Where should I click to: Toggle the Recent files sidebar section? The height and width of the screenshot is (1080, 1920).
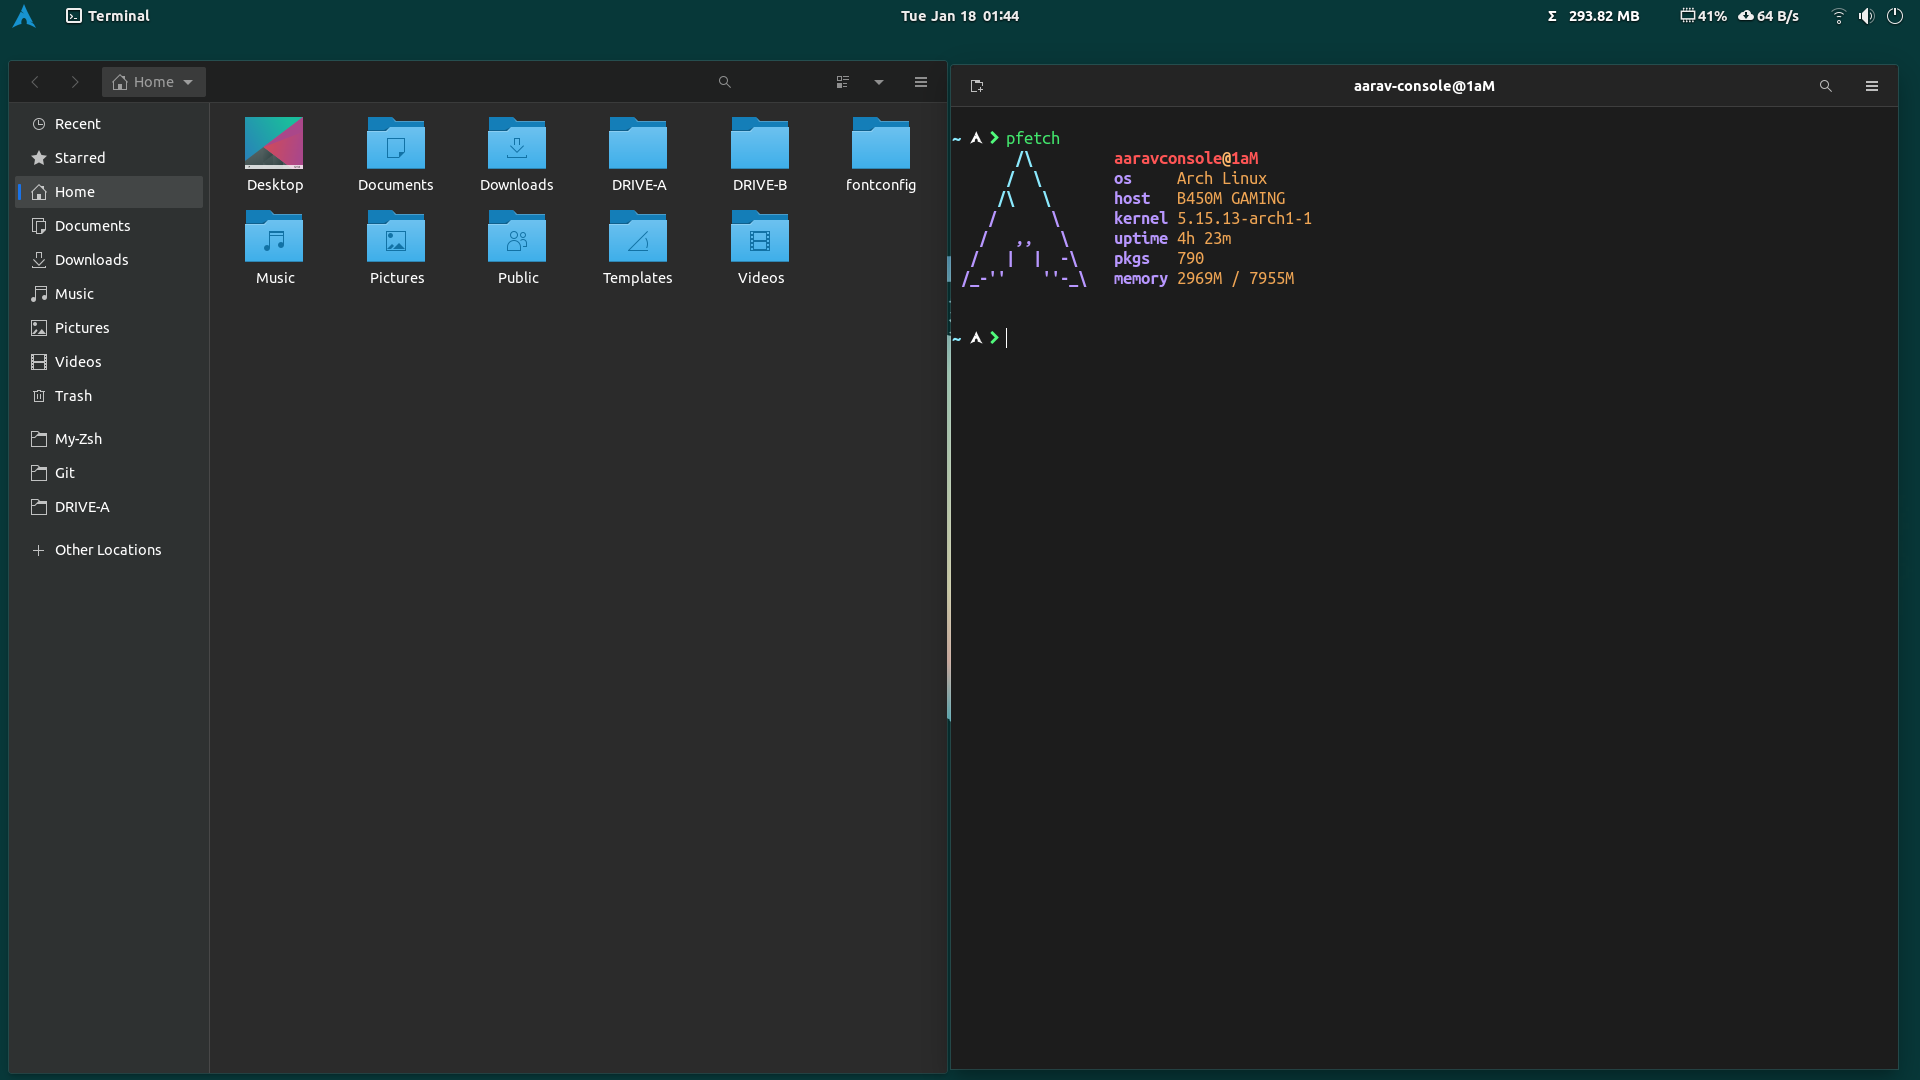point(76,123)
